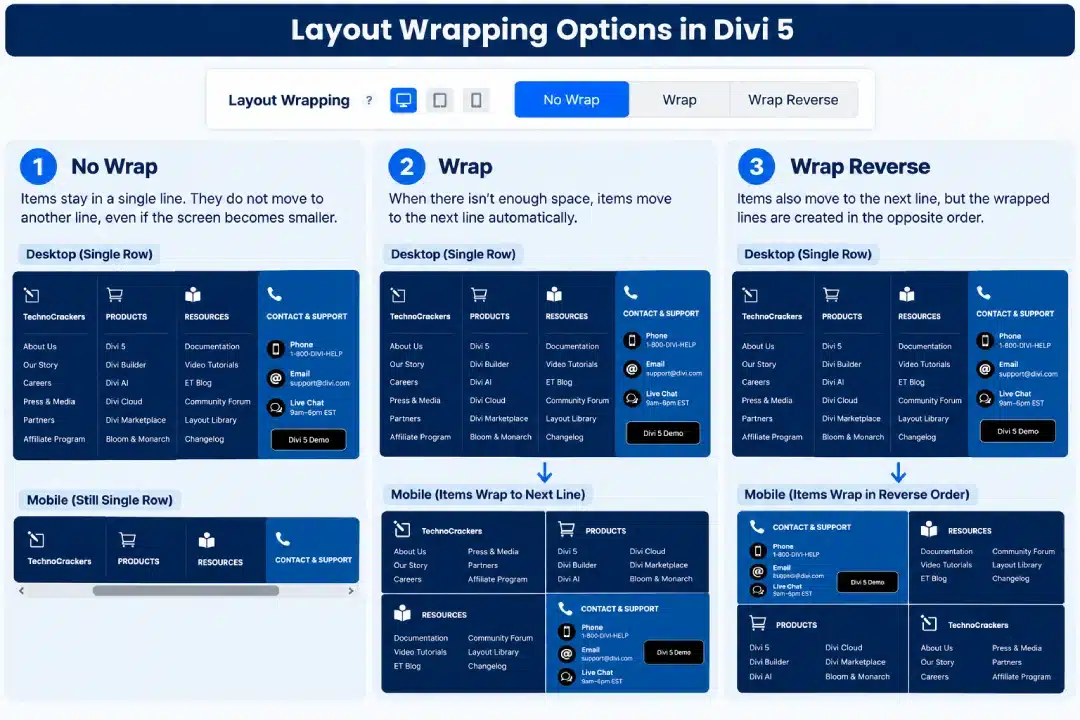Click the 'Mobile (Items Wrap in Reverse Order)' label
This screenshot has height=720, width=1080.
[857, 494]
